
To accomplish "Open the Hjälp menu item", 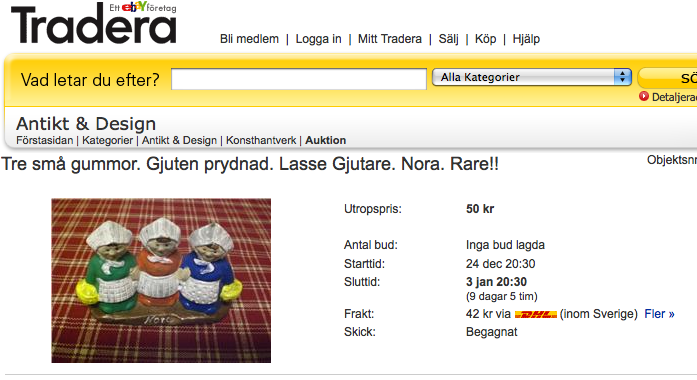I will pyautogui.click(x=526, y=39).
